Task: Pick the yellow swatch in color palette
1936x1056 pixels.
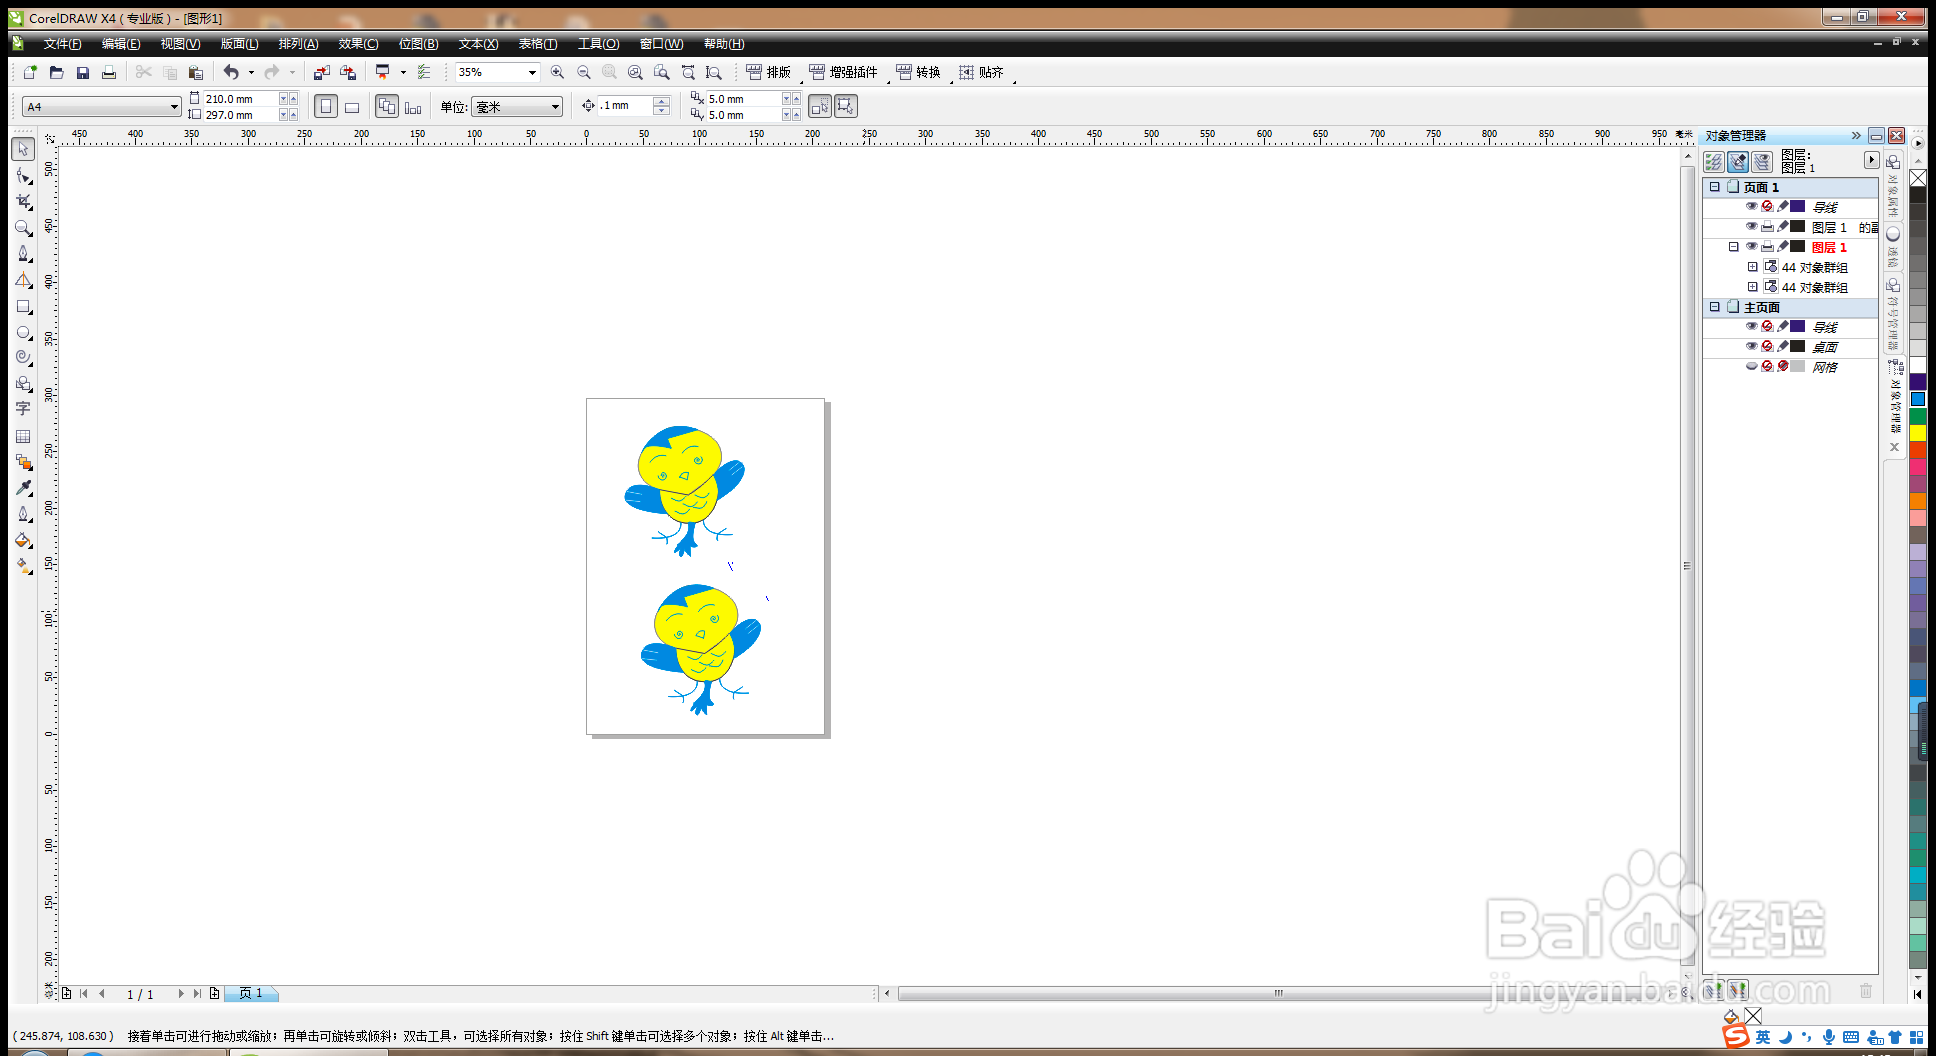Action: point(1918,433)
